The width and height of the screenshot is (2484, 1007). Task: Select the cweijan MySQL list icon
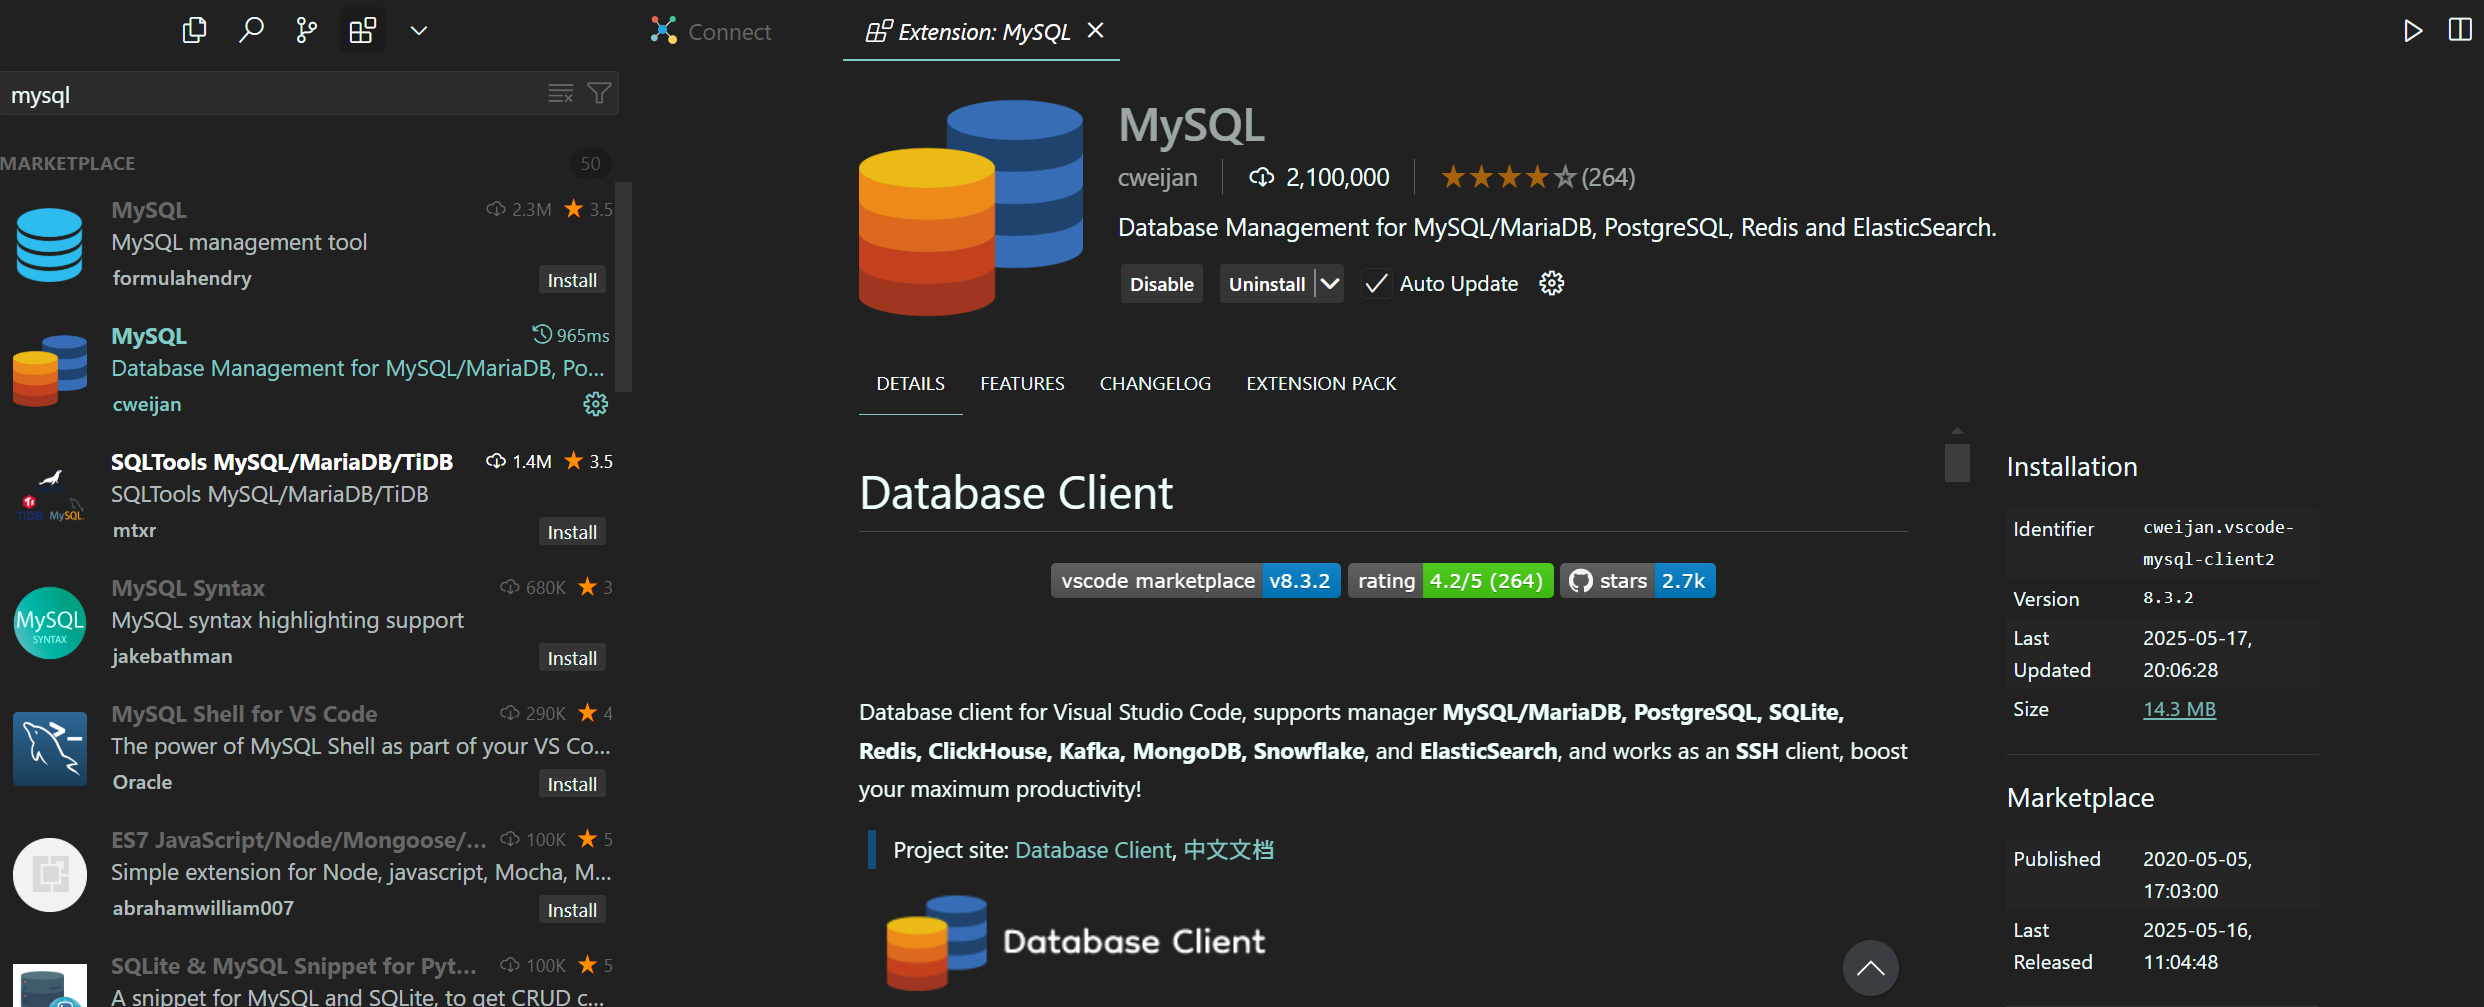[49, 371]
